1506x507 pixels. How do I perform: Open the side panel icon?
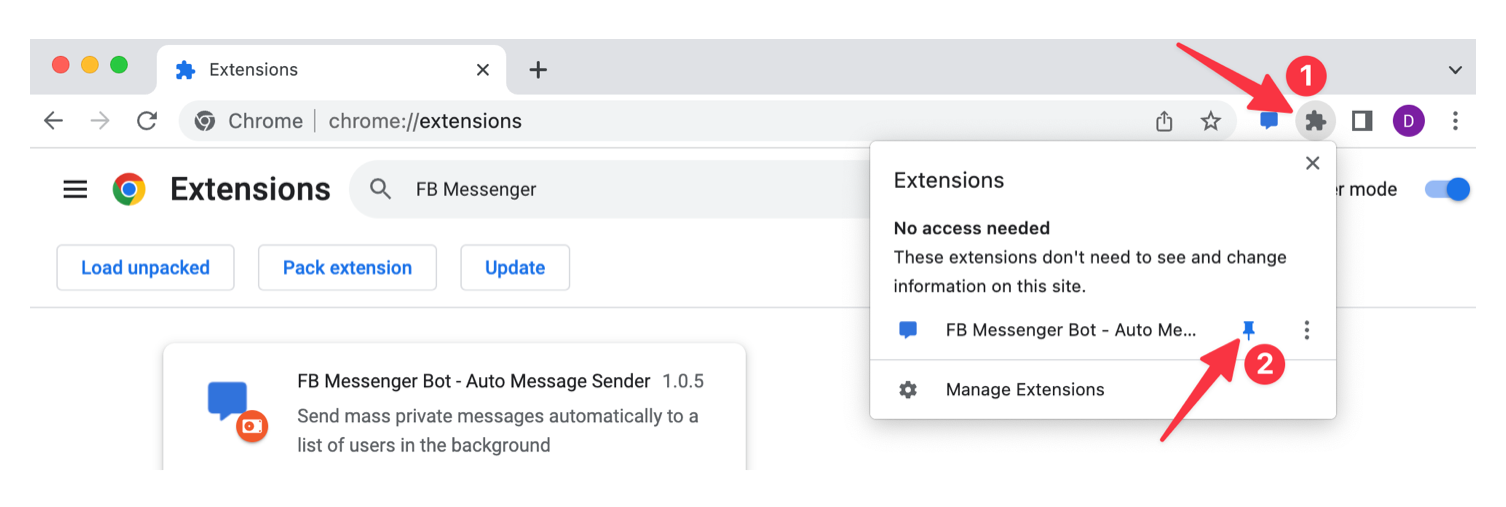pos(1362,122)
